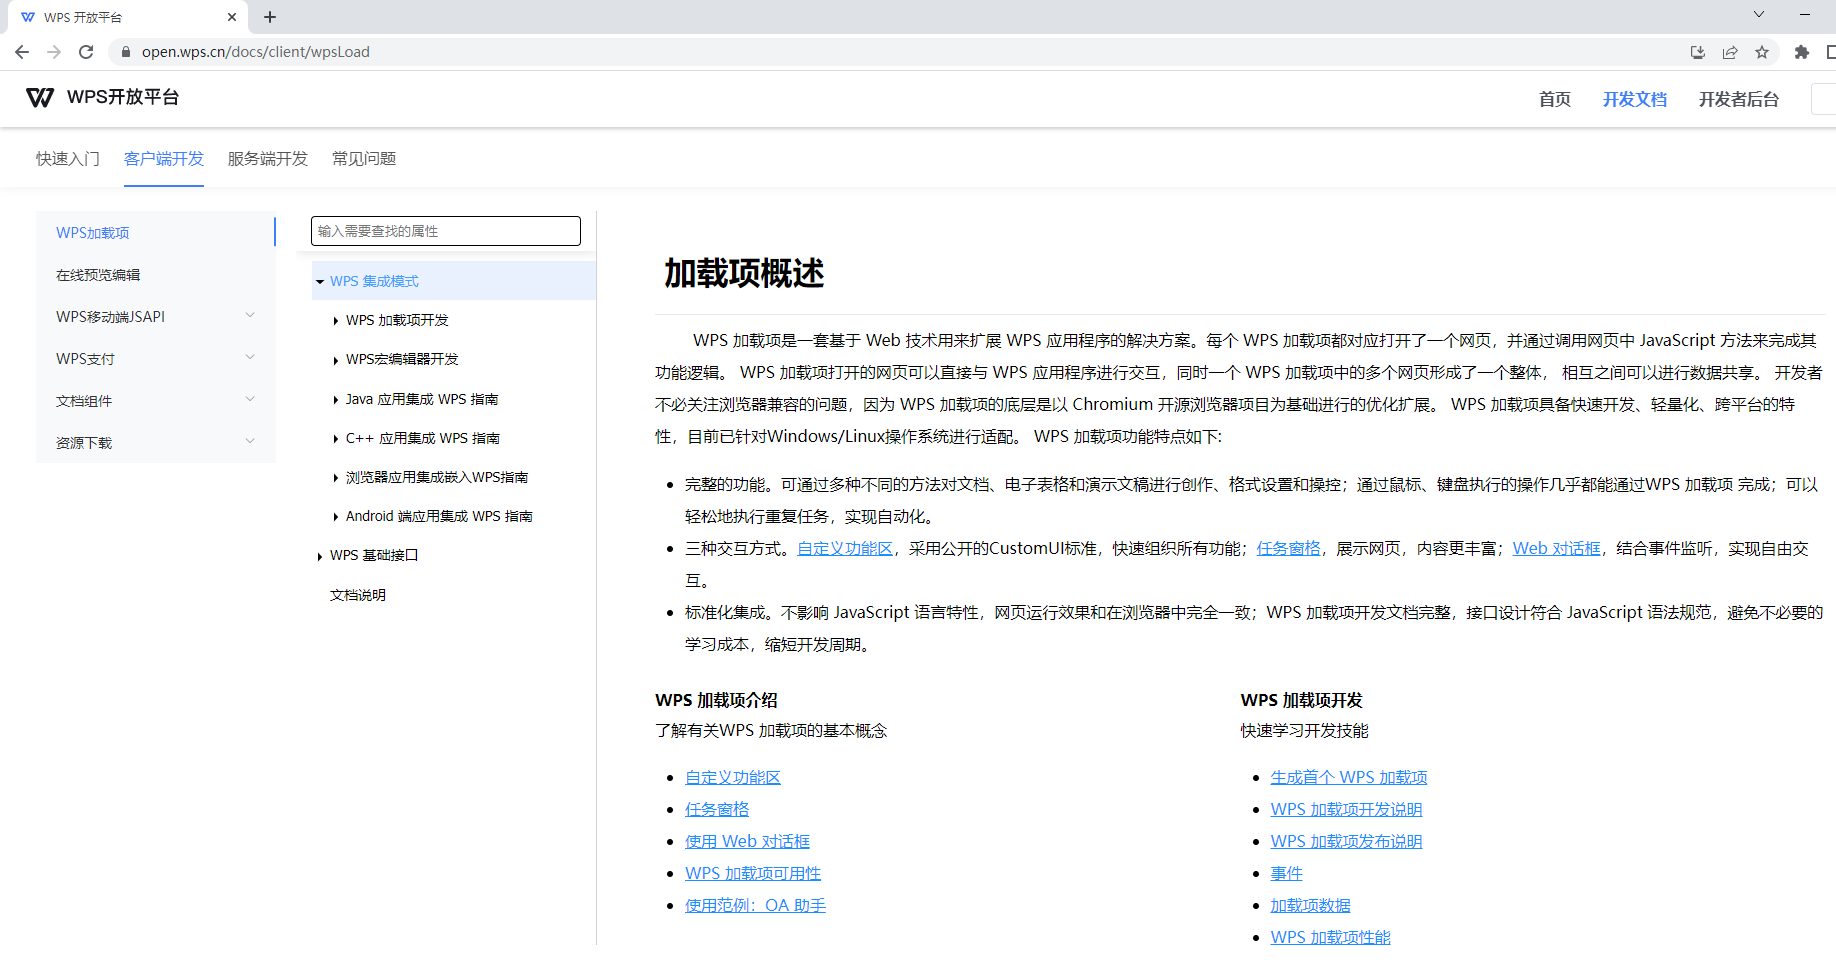
Task: Open a new browser tab with plus
Action: [x=270, y=17]
